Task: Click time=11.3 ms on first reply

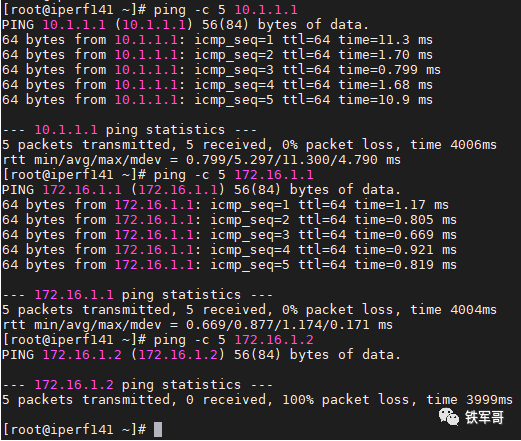Action: tap(386, 40)
